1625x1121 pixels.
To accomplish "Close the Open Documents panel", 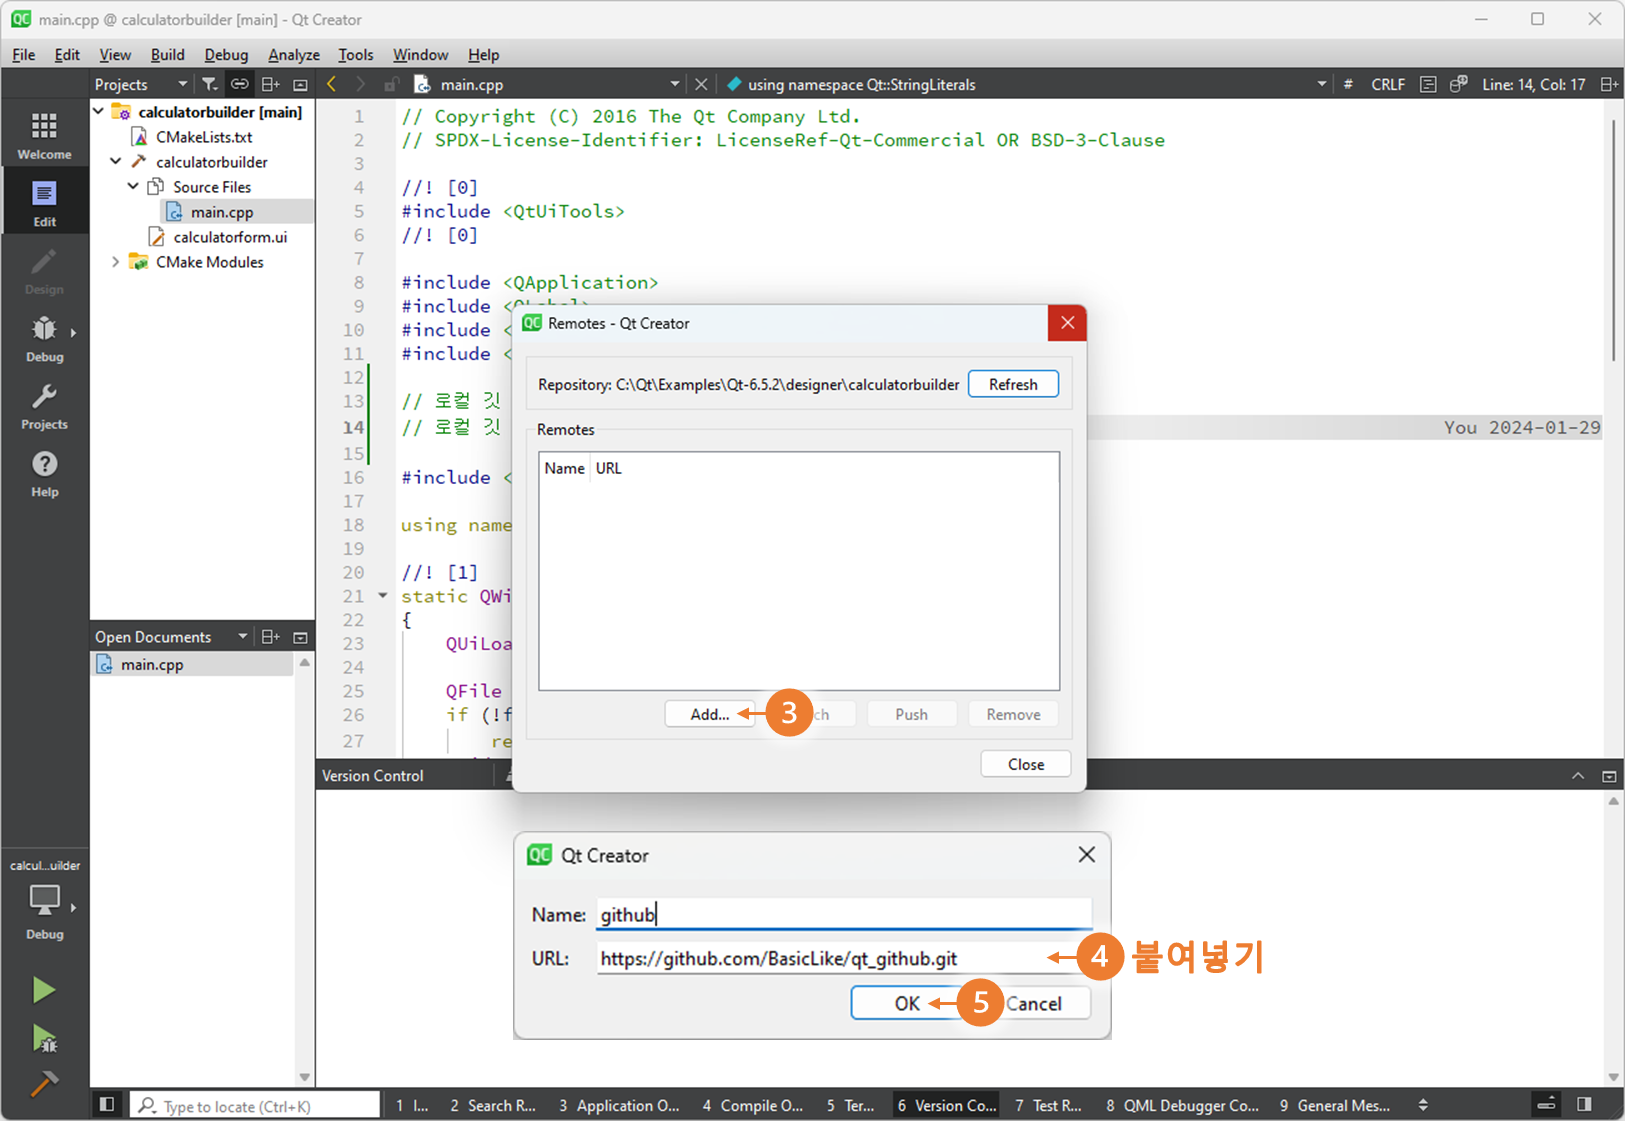I will tap(300, 637).
